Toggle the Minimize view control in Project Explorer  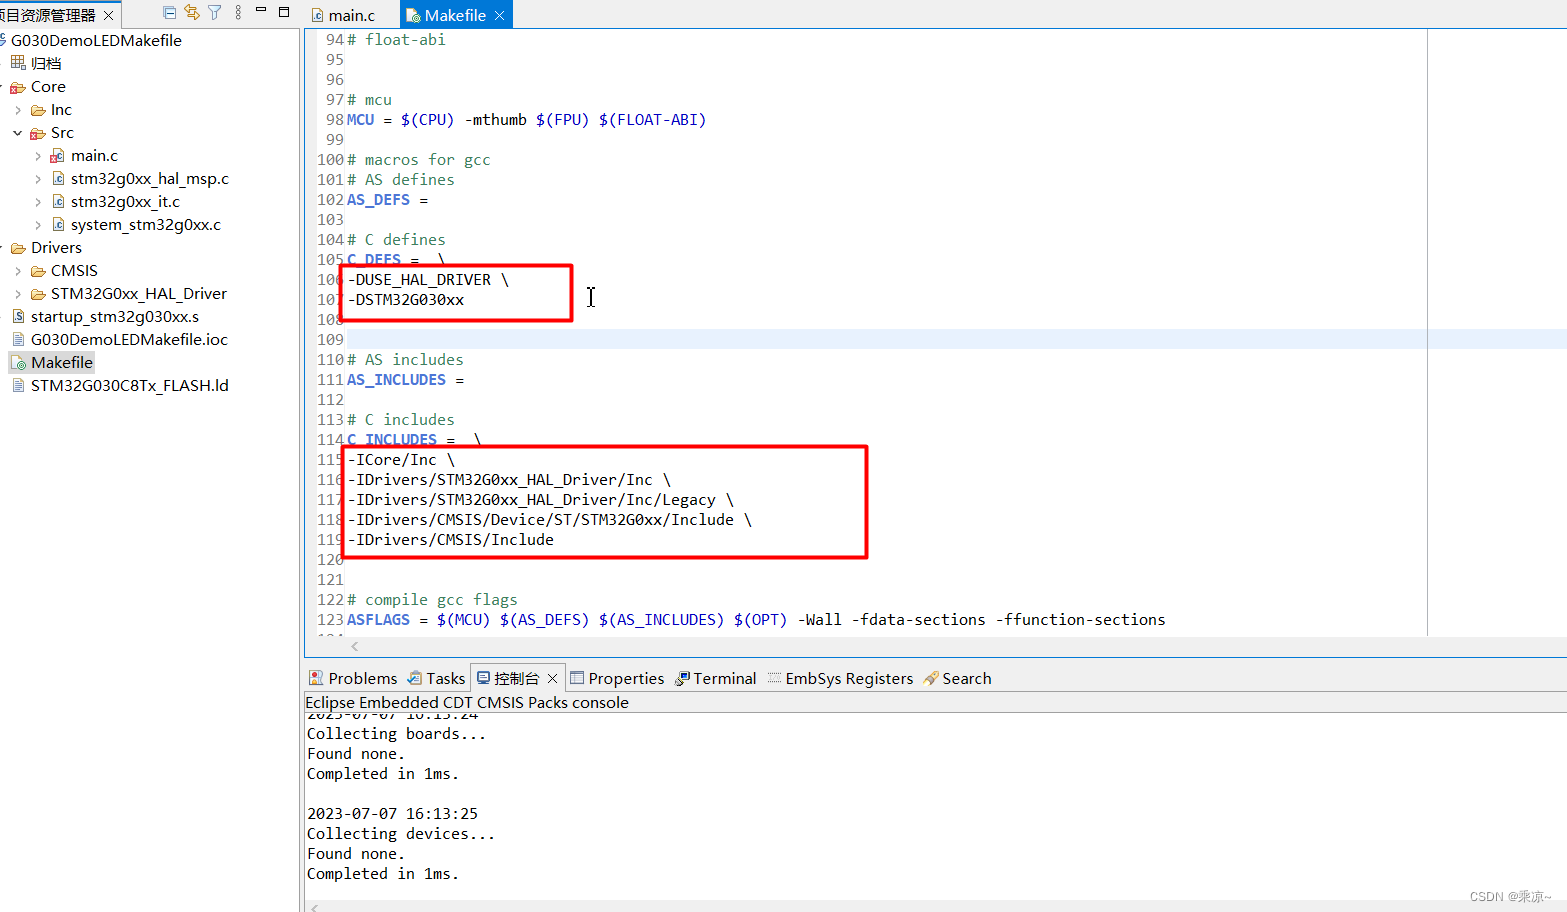260,12
